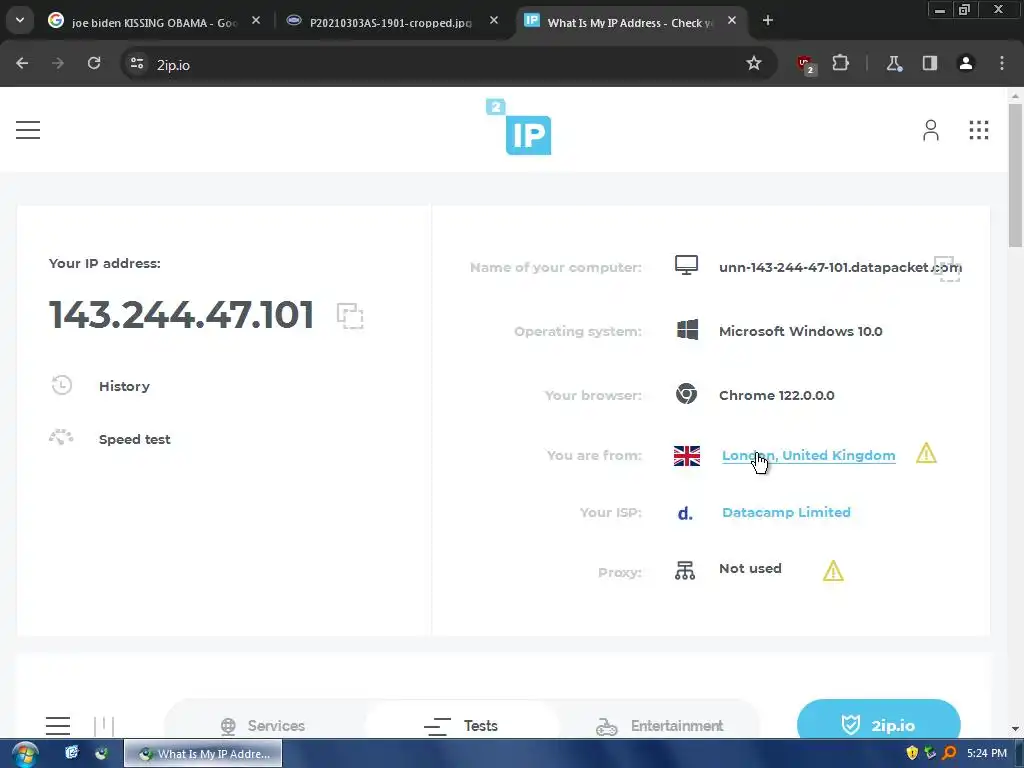This screenshot has width=1024, height=768.
Task: Open a new browser tab
Action: click(x=768, y=21)
